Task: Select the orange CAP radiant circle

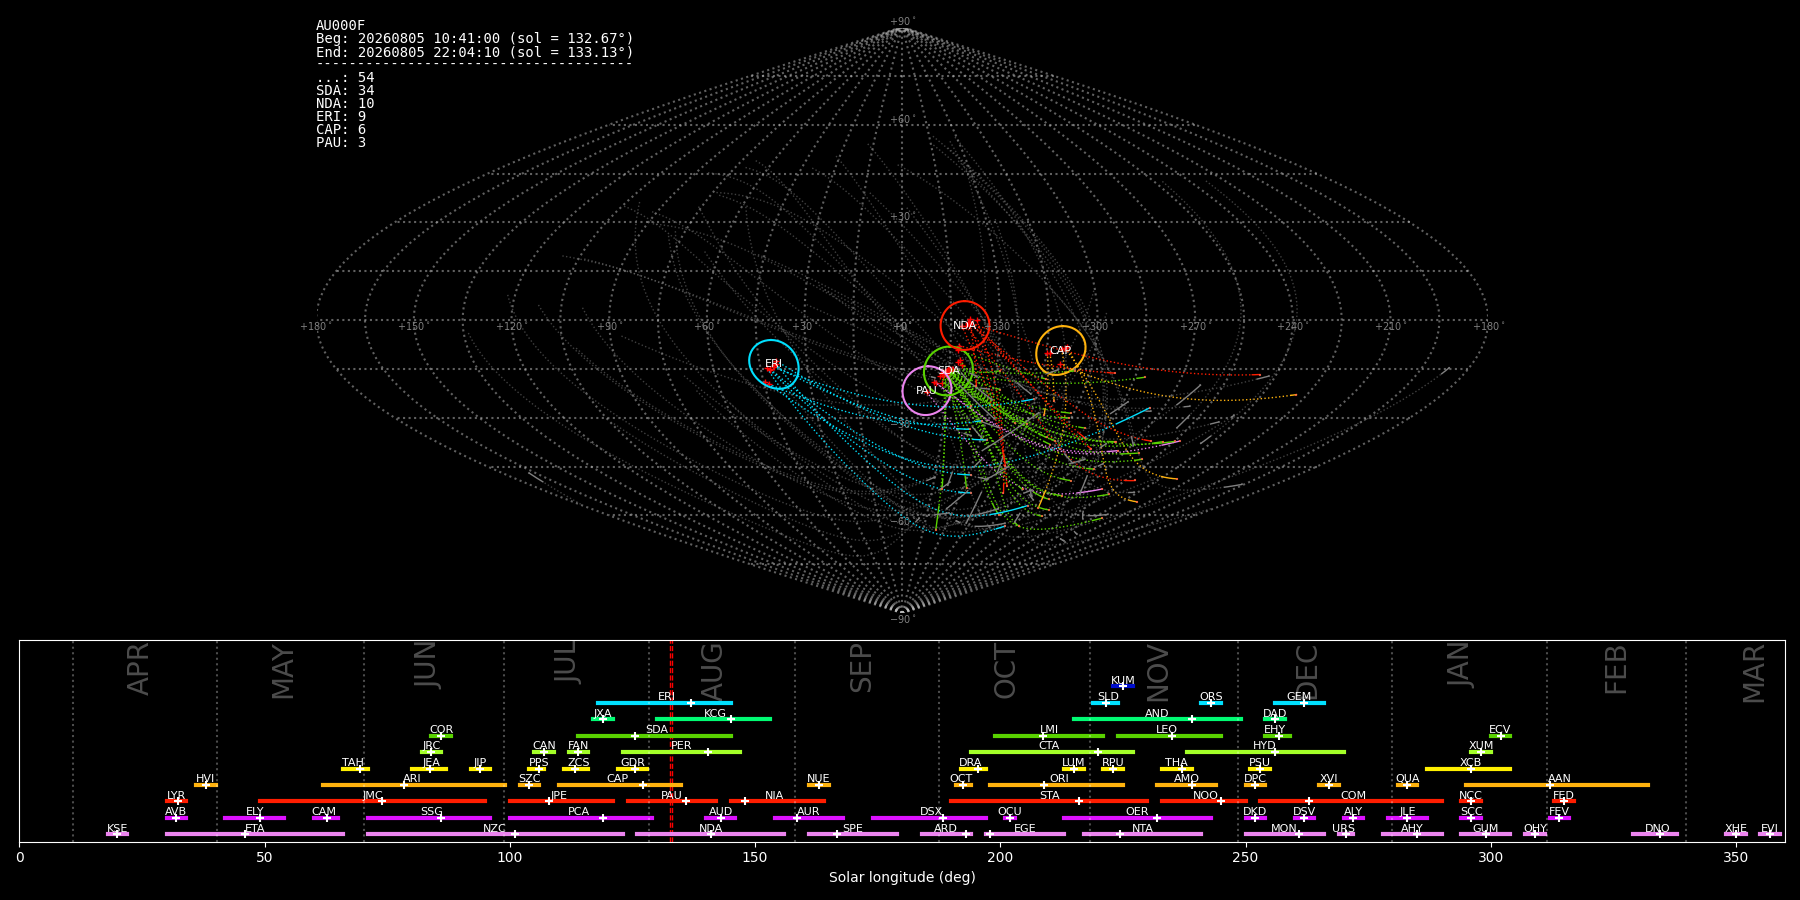Action: 1061,351
